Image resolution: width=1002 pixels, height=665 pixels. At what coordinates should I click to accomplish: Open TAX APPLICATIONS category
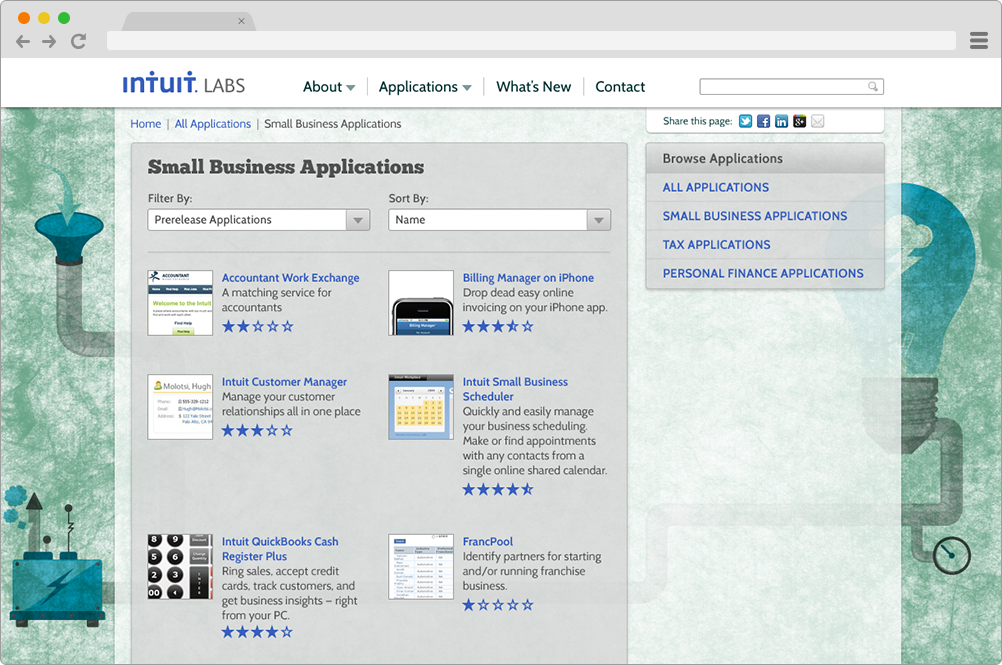[x=716, y=245]
